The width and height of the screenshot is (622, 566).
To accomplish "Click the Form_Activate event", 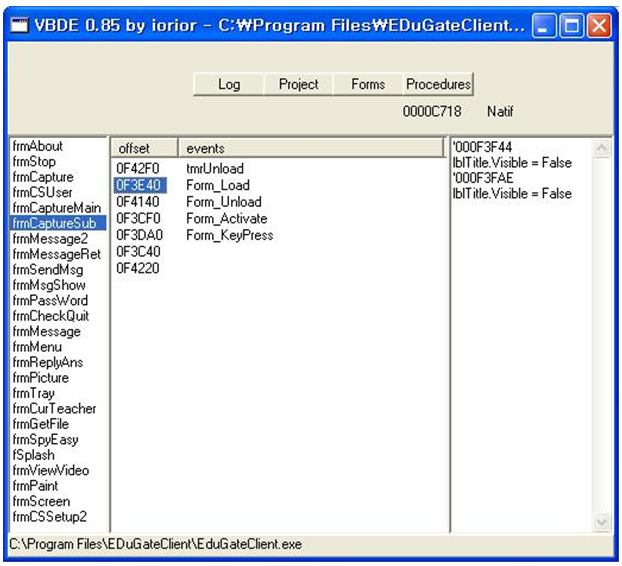I will click(x=227, y=219).
